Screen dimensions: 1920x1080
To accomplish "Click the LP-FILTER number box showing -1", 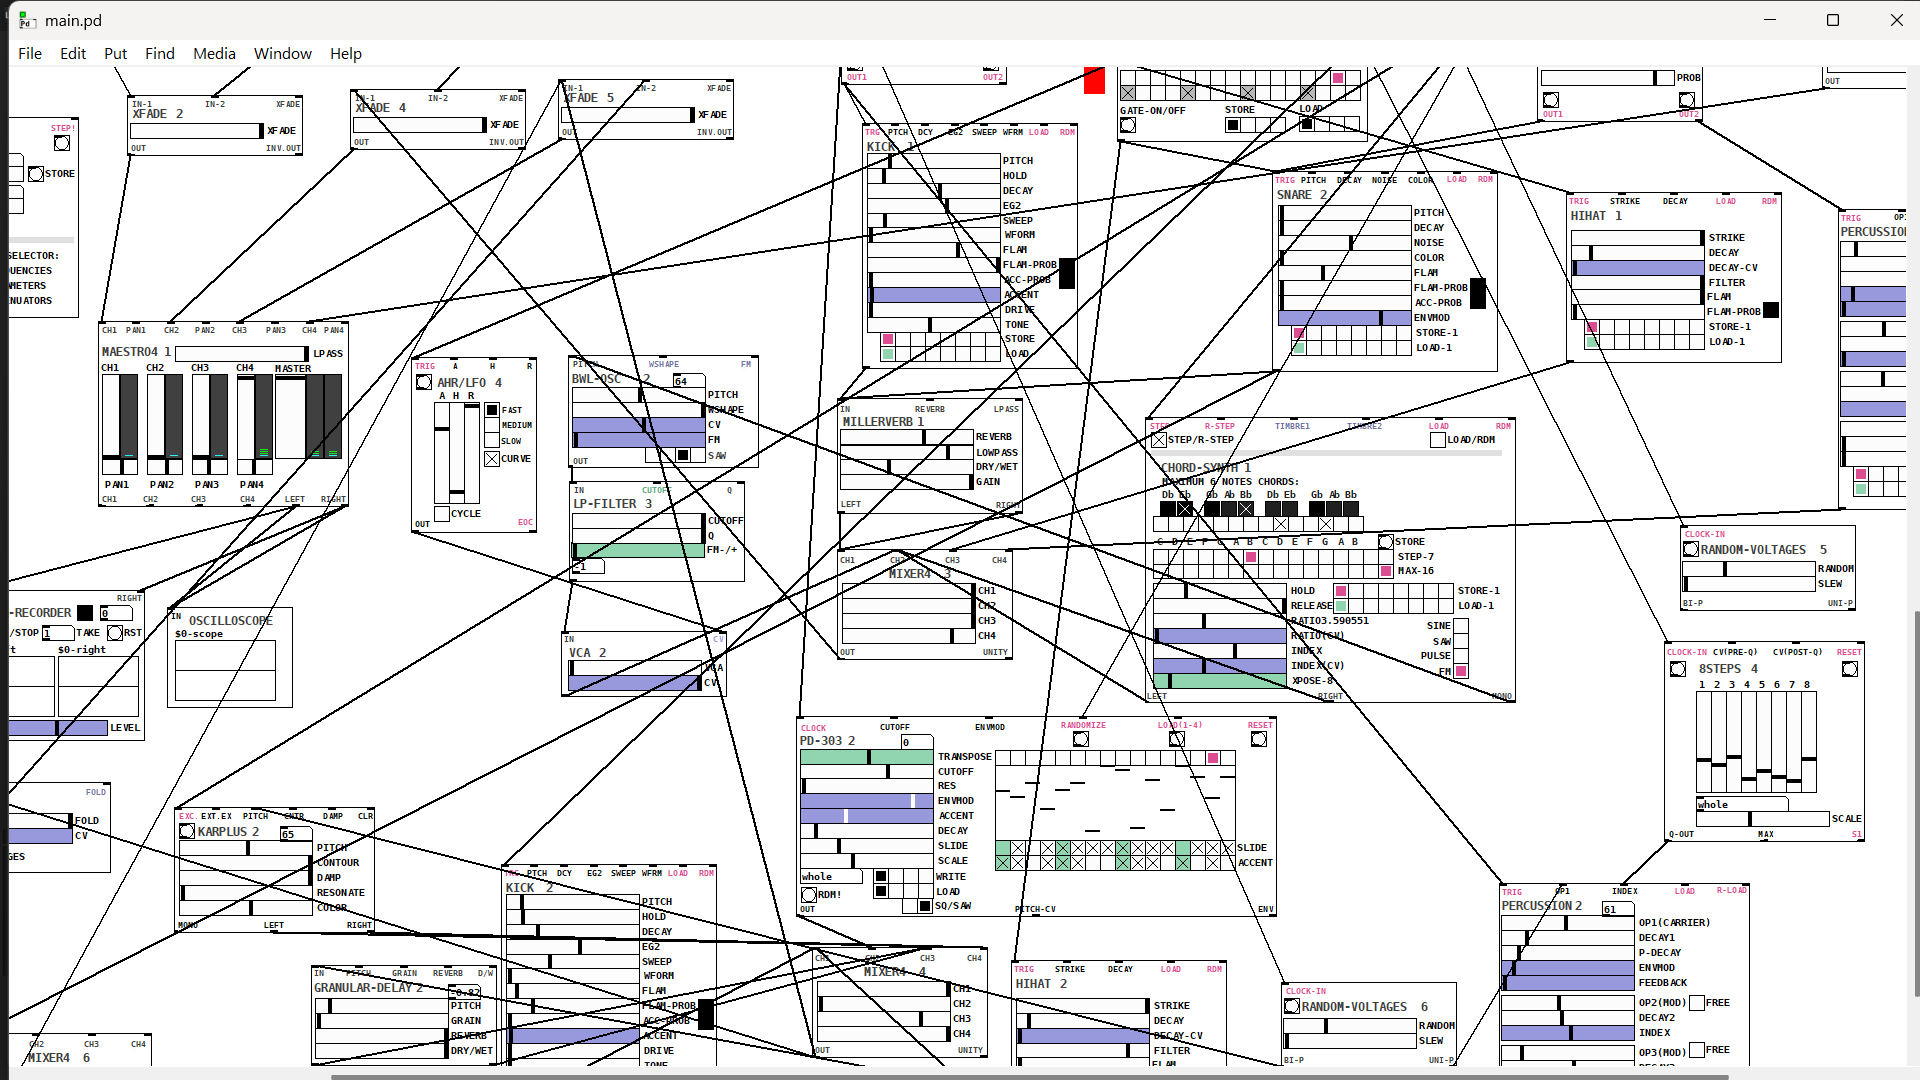I will click(x=589, y=567).
